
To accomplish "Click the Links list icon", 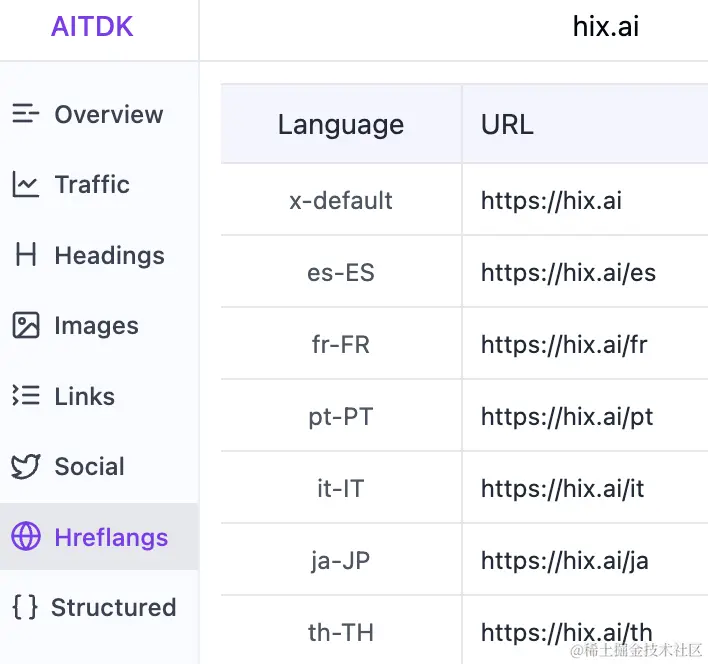I will pos(25,396).
